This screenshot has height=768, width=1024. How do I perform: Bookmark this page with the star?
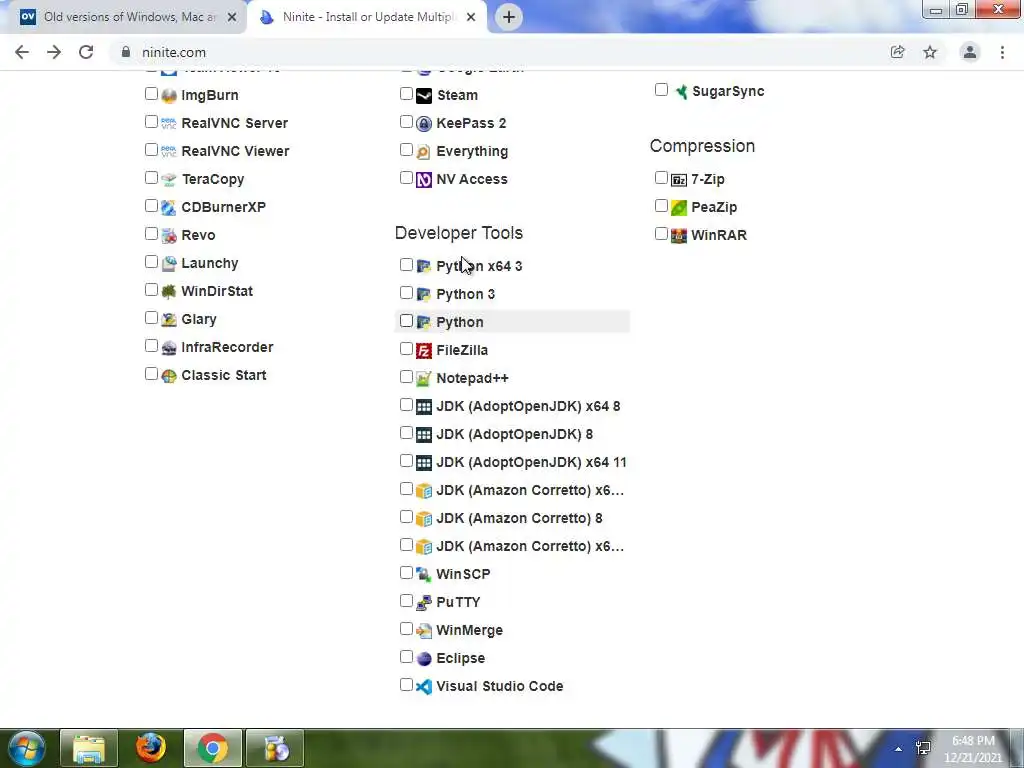930,52
